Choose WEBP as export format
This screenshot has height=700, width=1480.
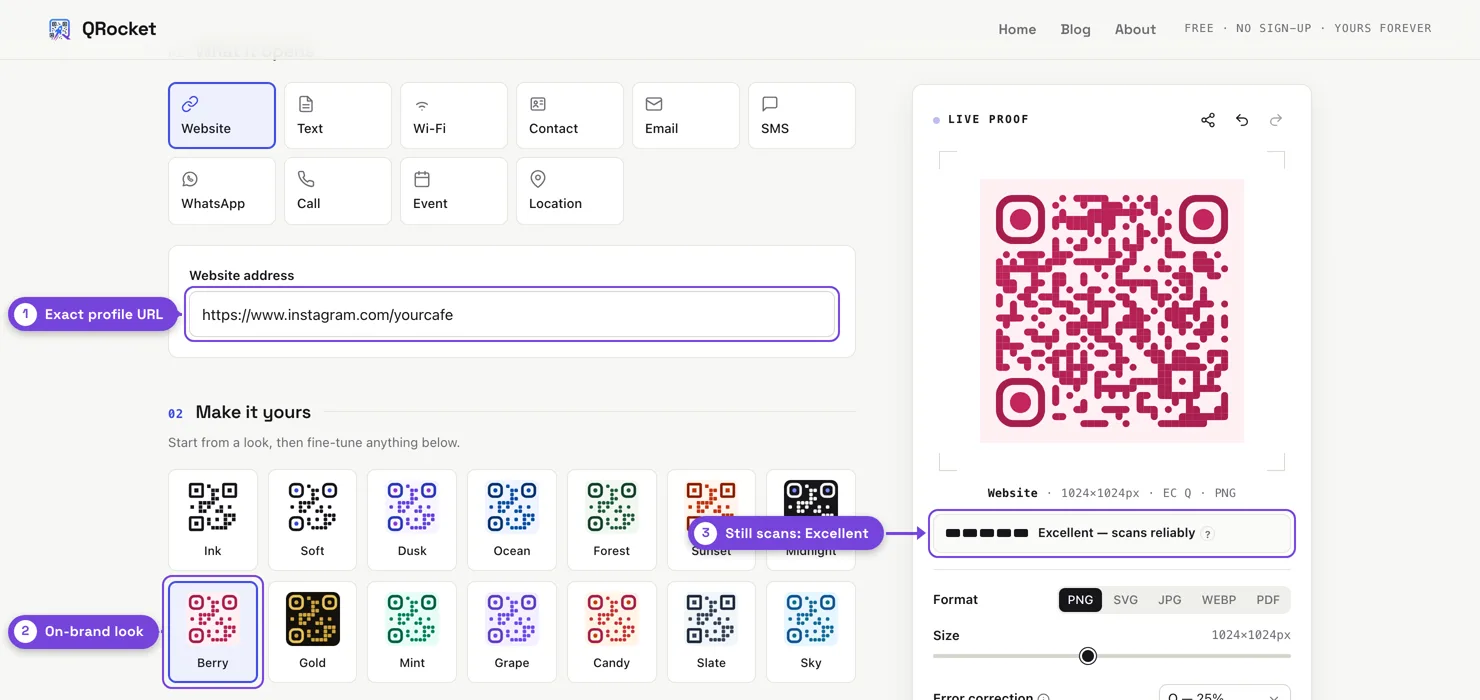[x=1219, y=600]
